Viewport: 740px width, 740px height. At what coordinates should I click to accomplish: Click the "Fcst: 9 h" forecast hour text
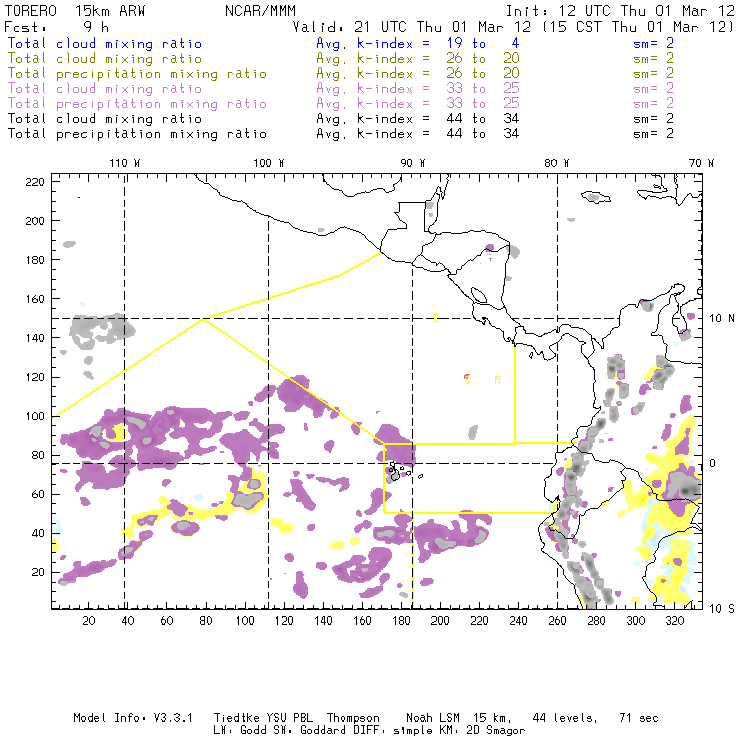coord(56,27)
